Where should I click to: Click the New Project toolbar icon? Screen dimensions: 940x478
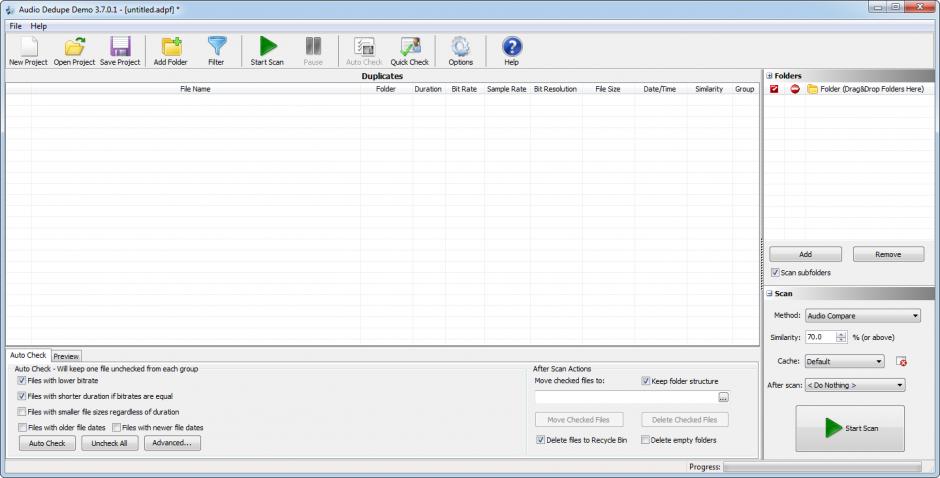28,47
